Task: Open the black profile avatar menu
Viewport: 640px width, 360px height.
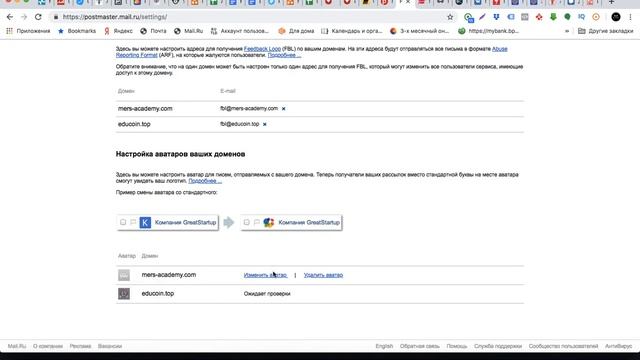Action: (x=616, y=17)
